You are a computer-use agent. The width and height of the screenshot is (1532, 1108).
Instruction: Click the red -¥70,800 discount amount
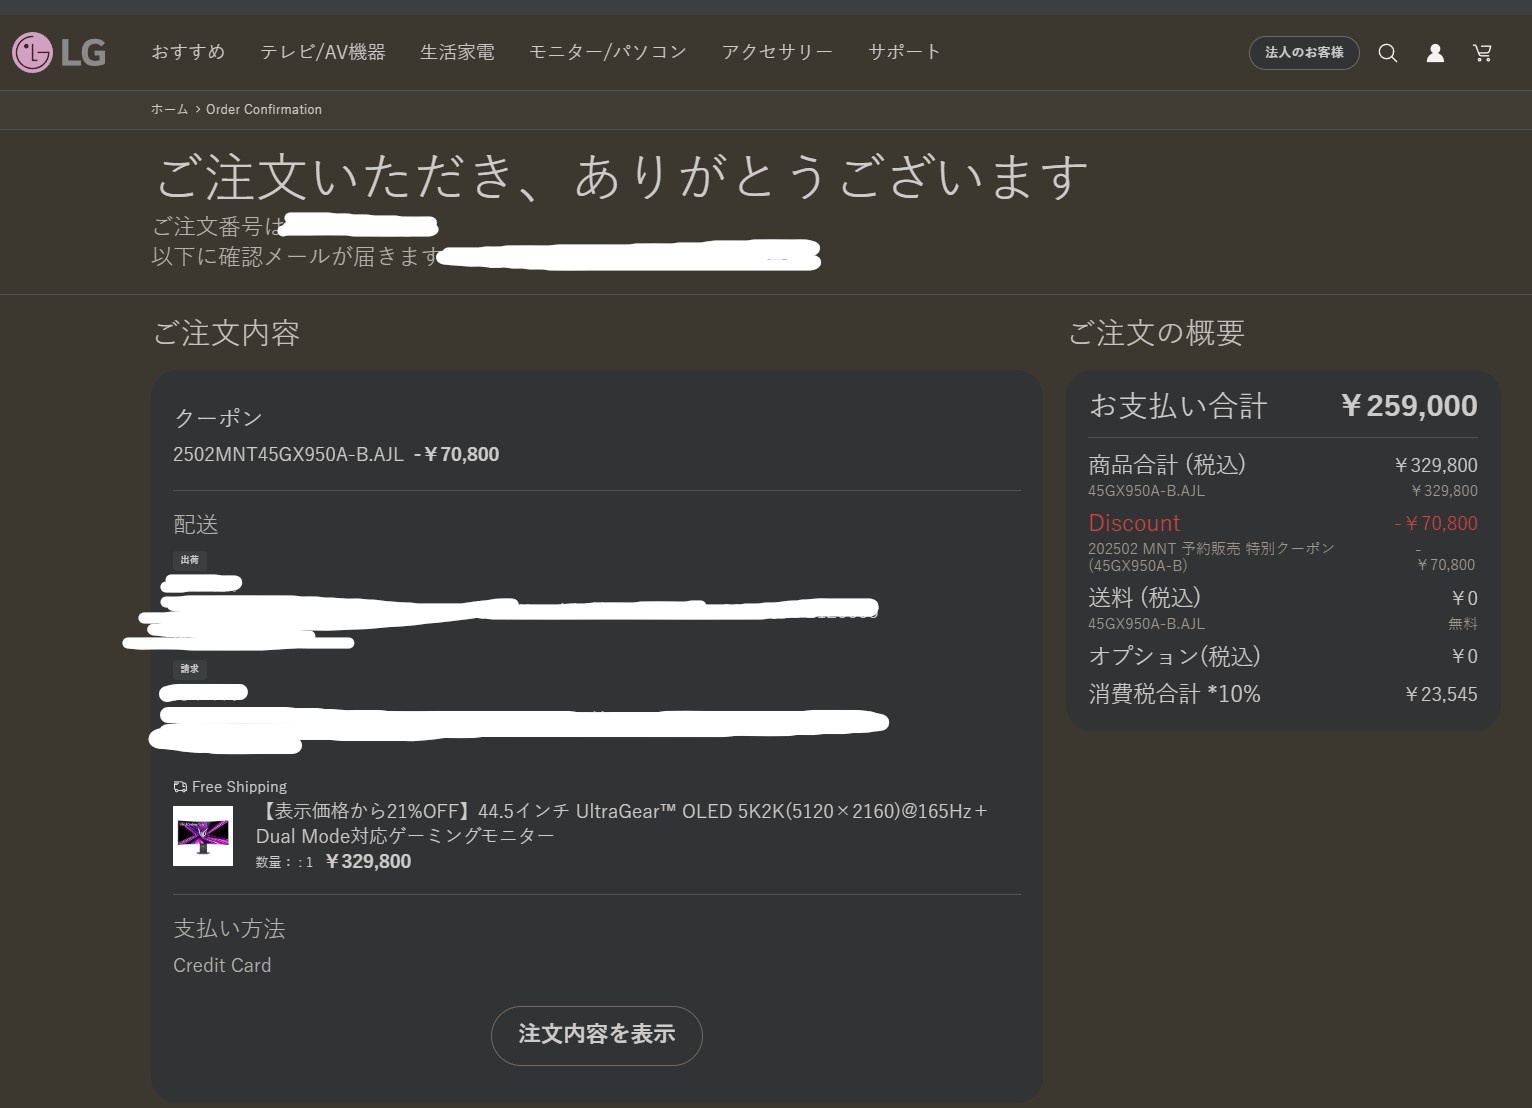tap(1436, 523)
